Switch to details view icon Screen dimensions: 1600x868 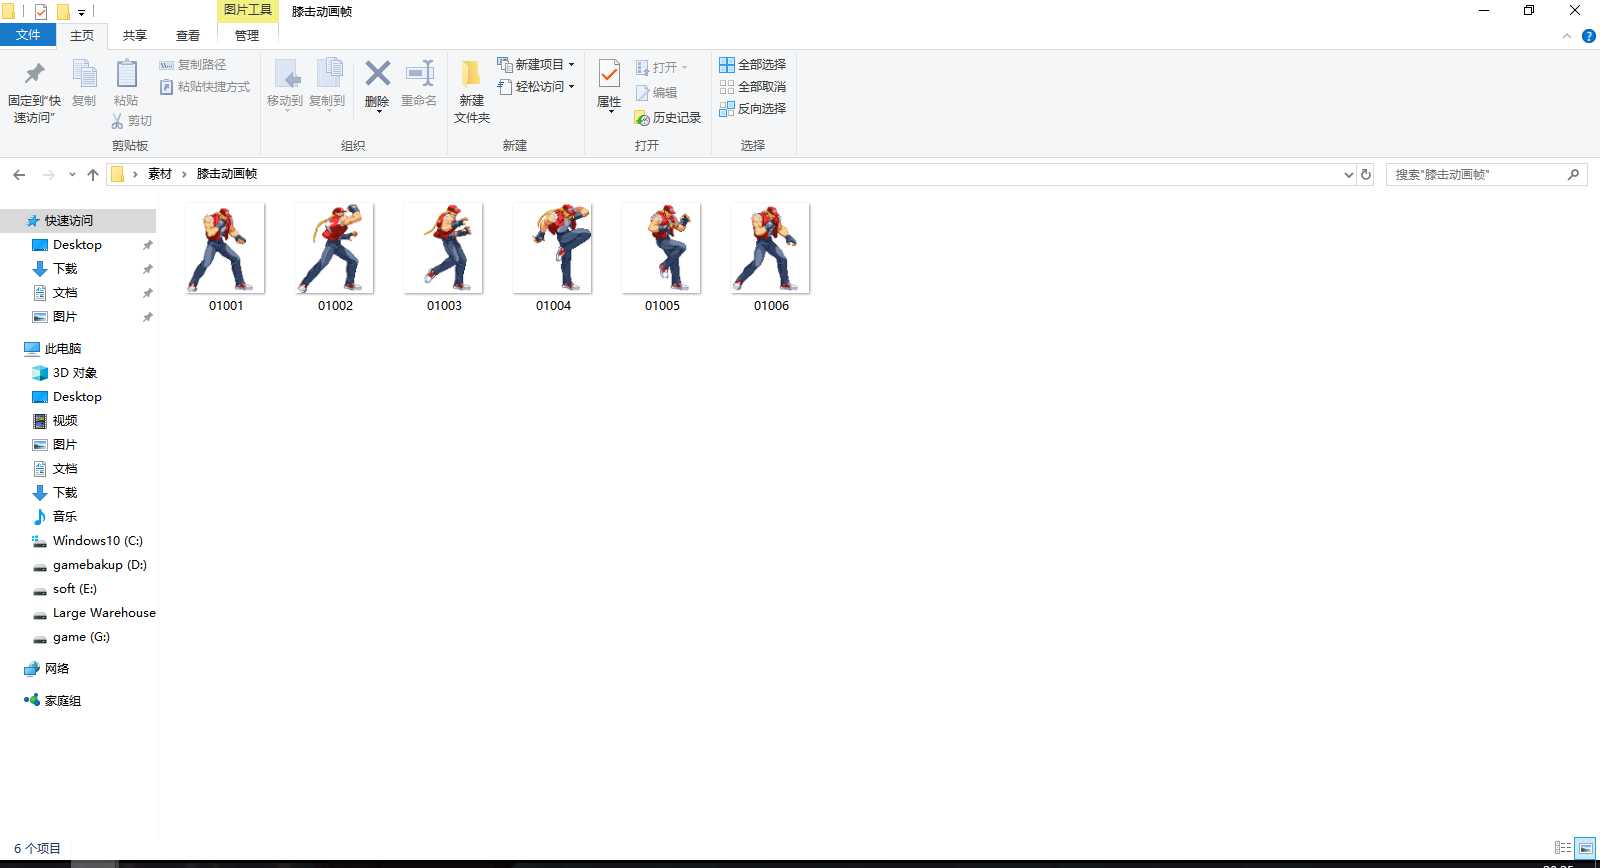pos(1563,848)
